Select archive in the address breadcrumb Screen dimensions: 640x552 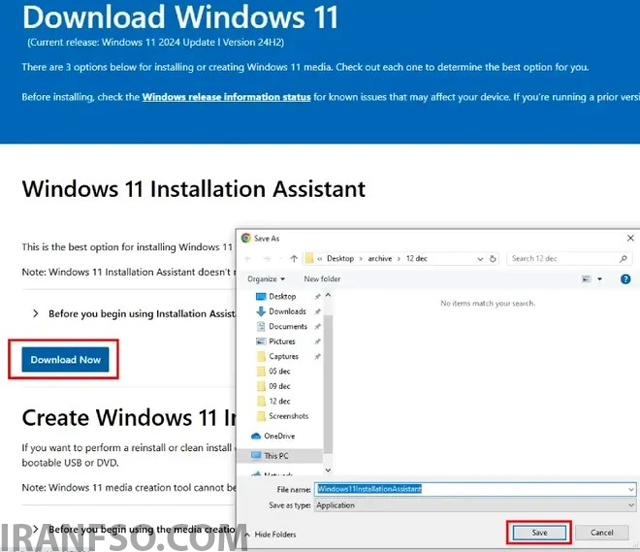(380, 258)
